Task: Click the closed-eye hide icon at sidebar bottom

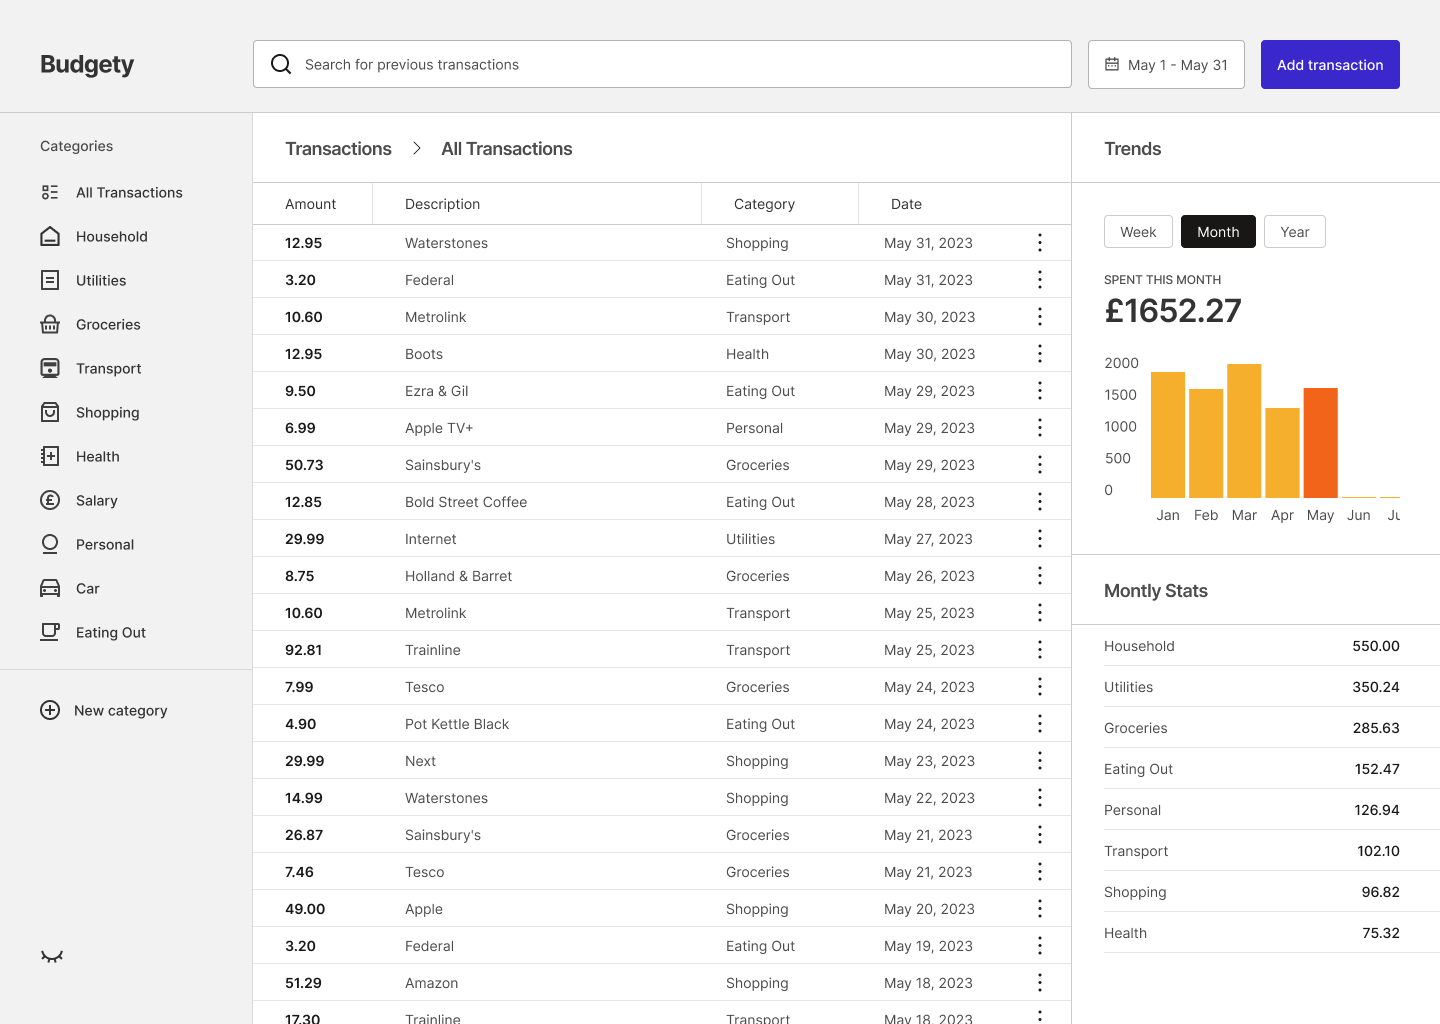Action: [52, 957]
